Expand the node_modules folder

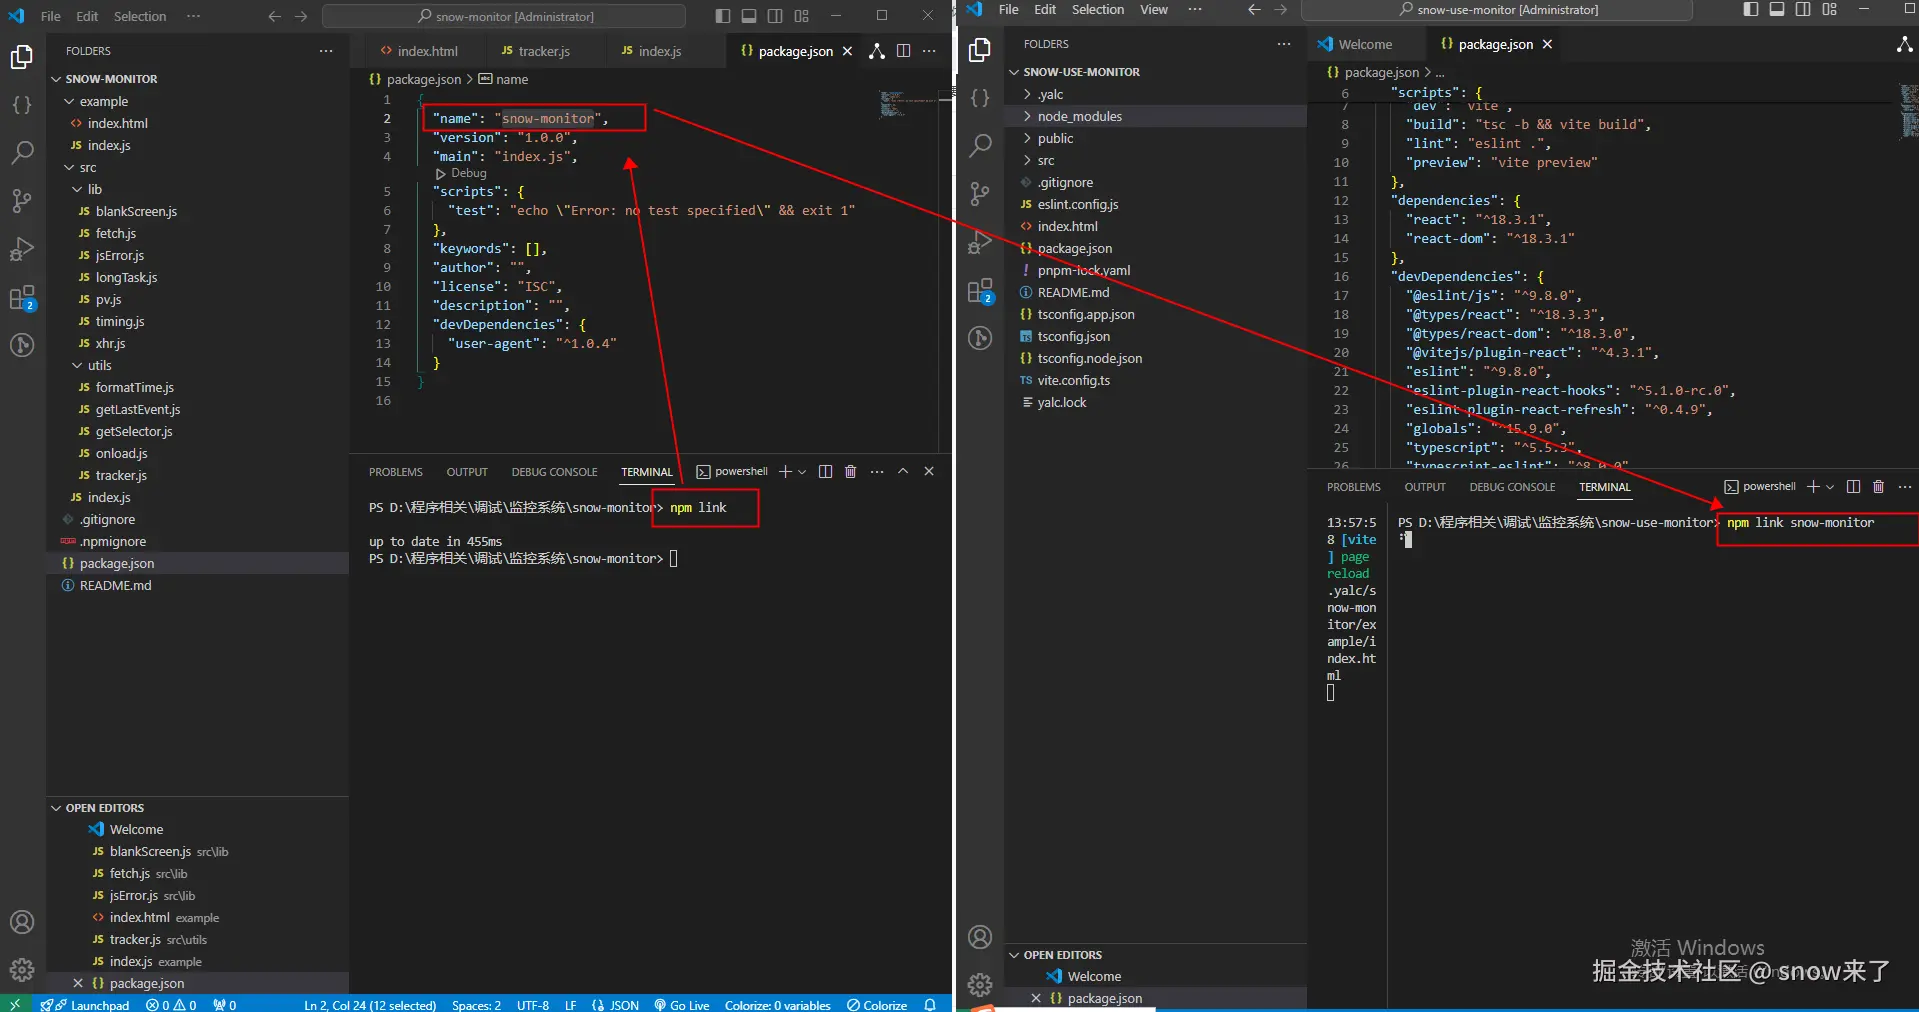pos(1079,116)
